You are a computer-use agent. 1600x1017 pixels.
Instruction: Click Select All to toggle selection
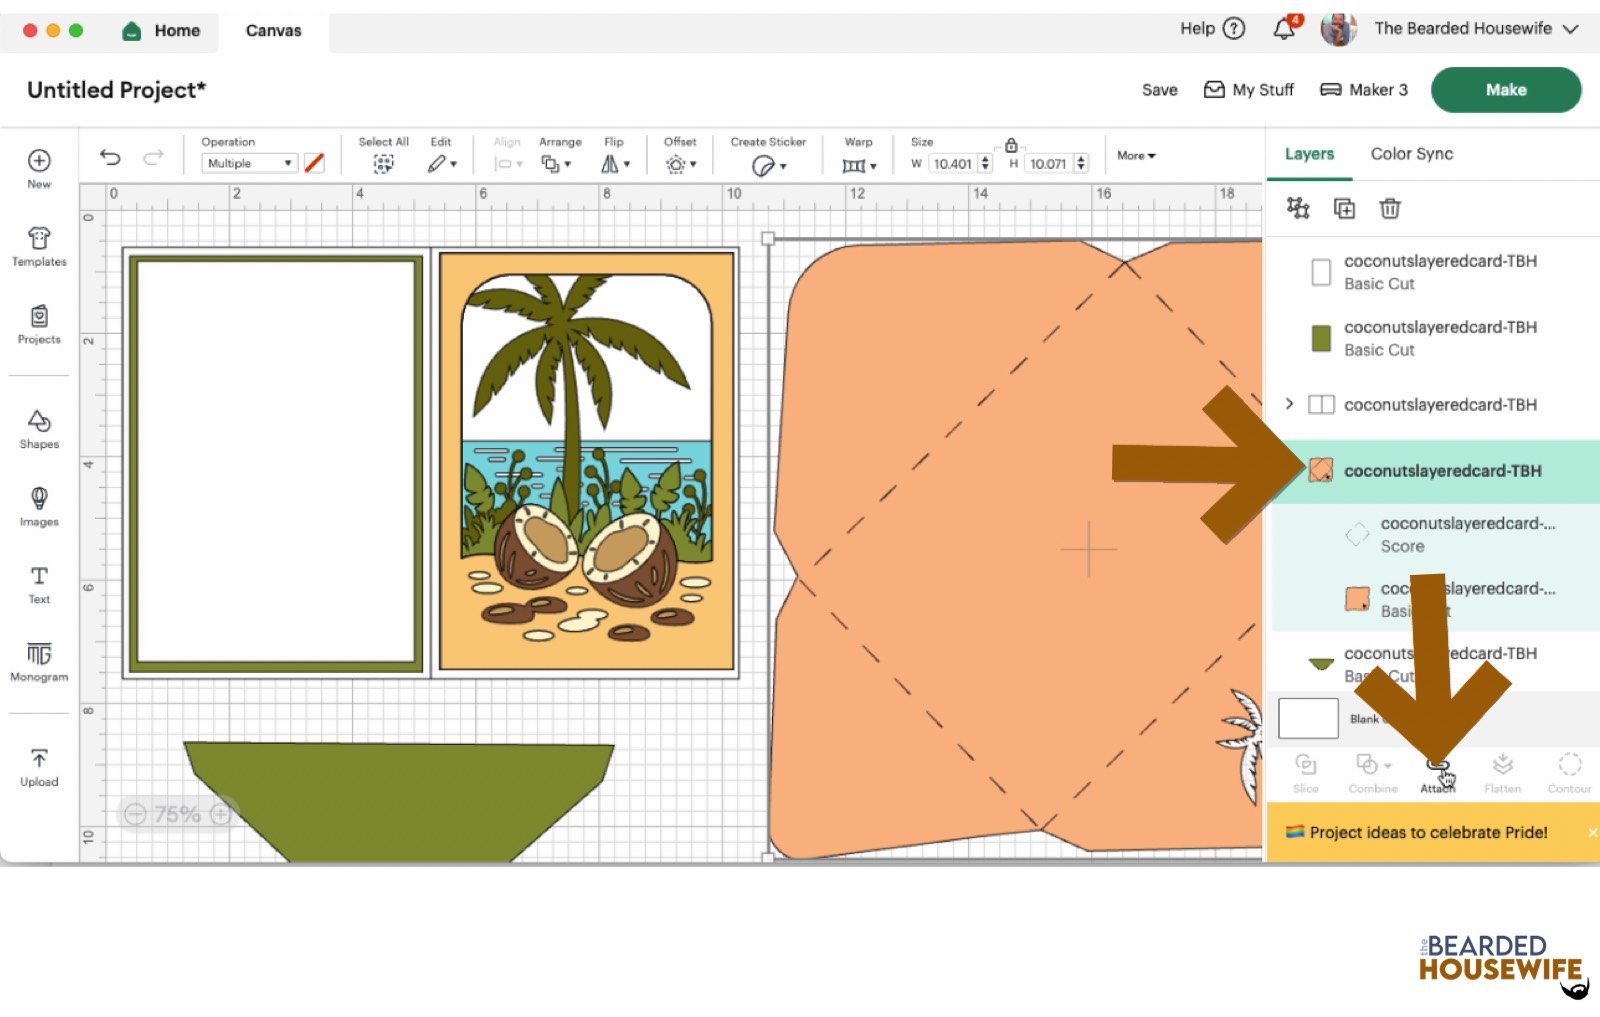[383, 155]
